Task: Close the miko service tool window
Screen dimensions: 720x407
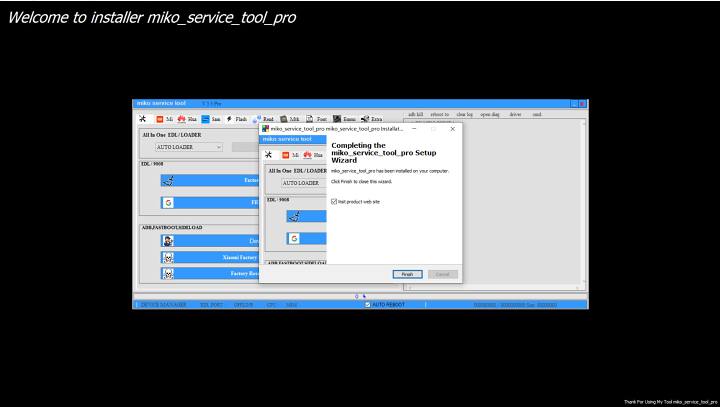Action: 582,104
